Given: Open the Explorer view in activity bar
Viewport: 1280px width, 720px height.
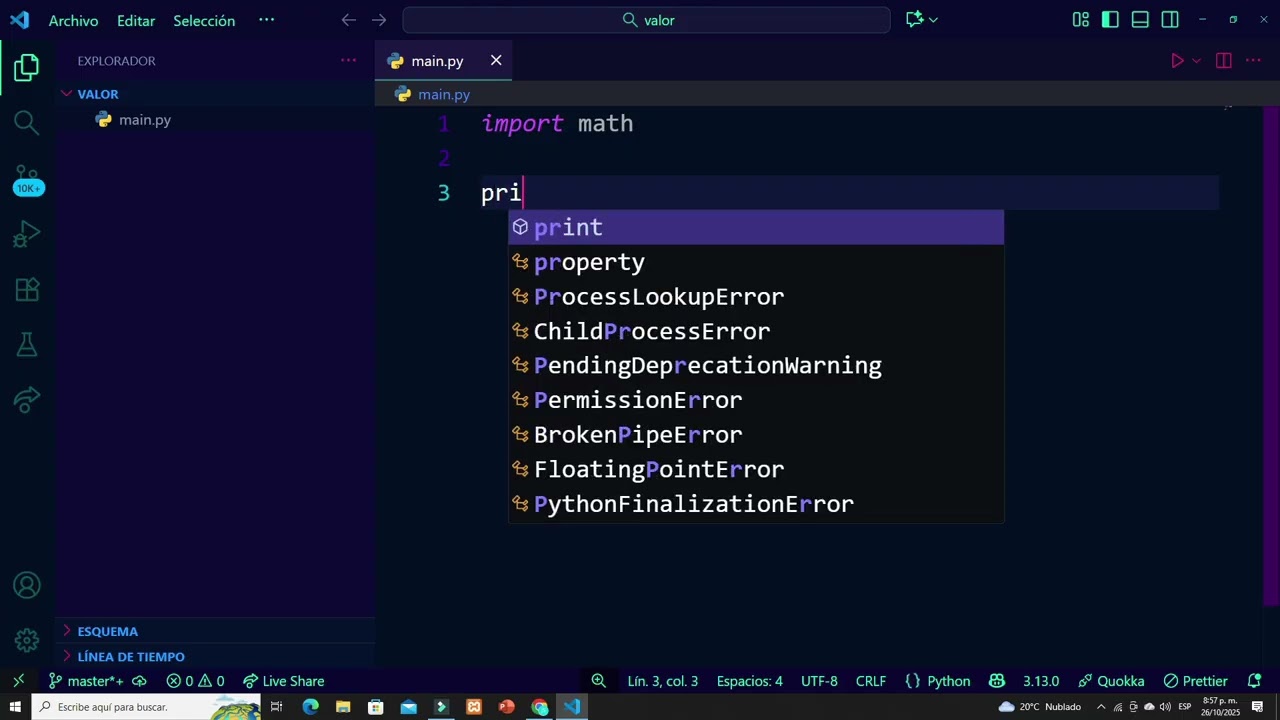Looking at the screenshot, I should click(27, 68).
